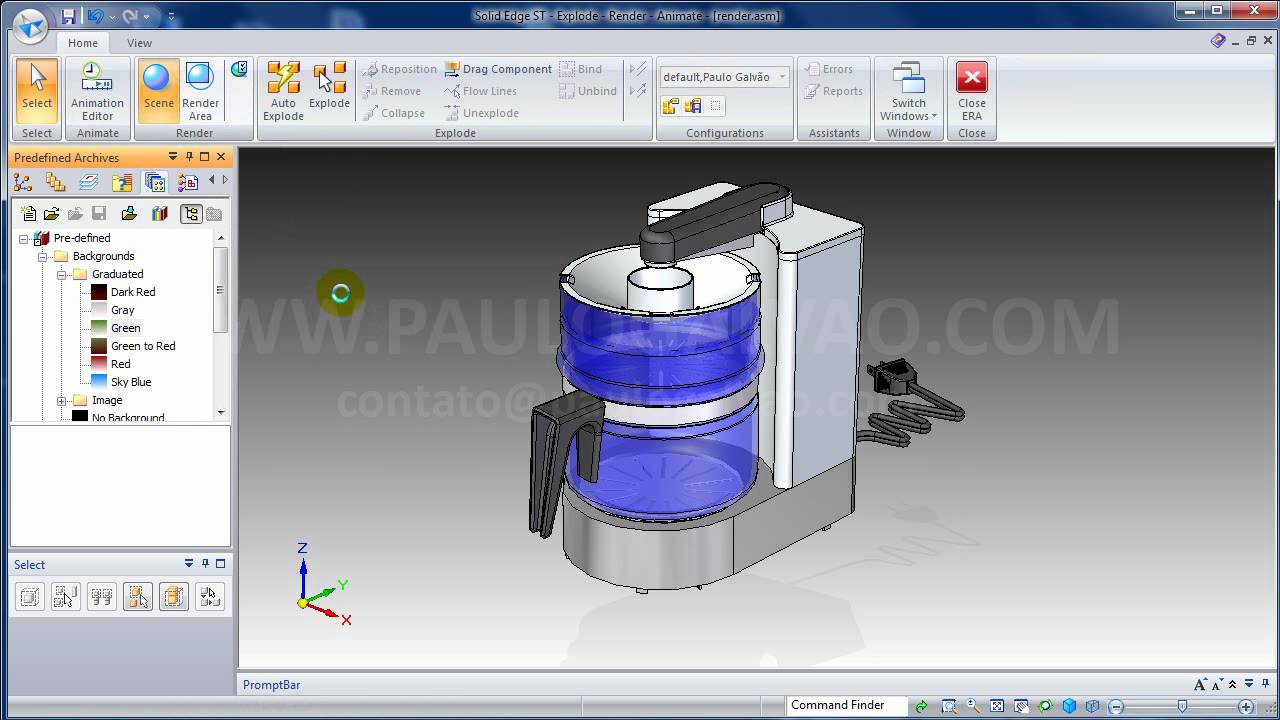1280x720 pixels.
Task: Close the Predefined Archives pane
Action: [x=221, y=157]
